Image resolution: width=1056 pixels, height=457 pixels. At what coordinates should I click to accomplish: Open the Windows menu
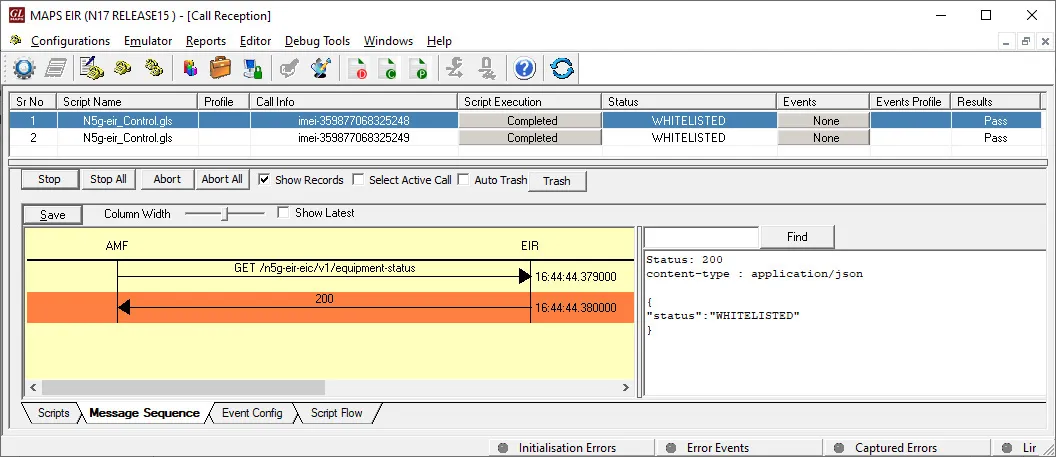click(389, 41)
